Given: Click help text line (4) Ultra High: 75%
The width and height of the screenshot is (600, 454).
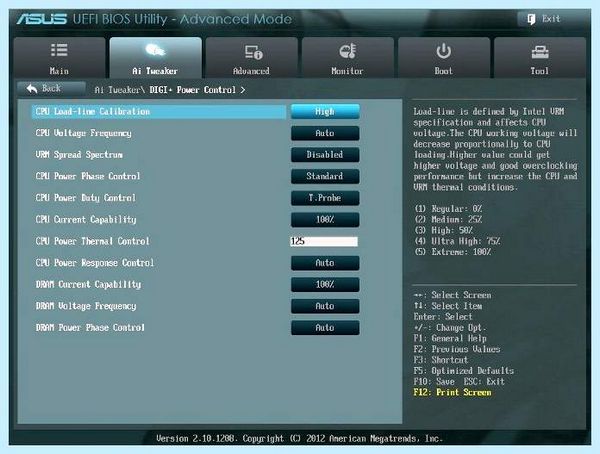Looking at the screenshot, I should pyautogui.click(x=457, y=241).
